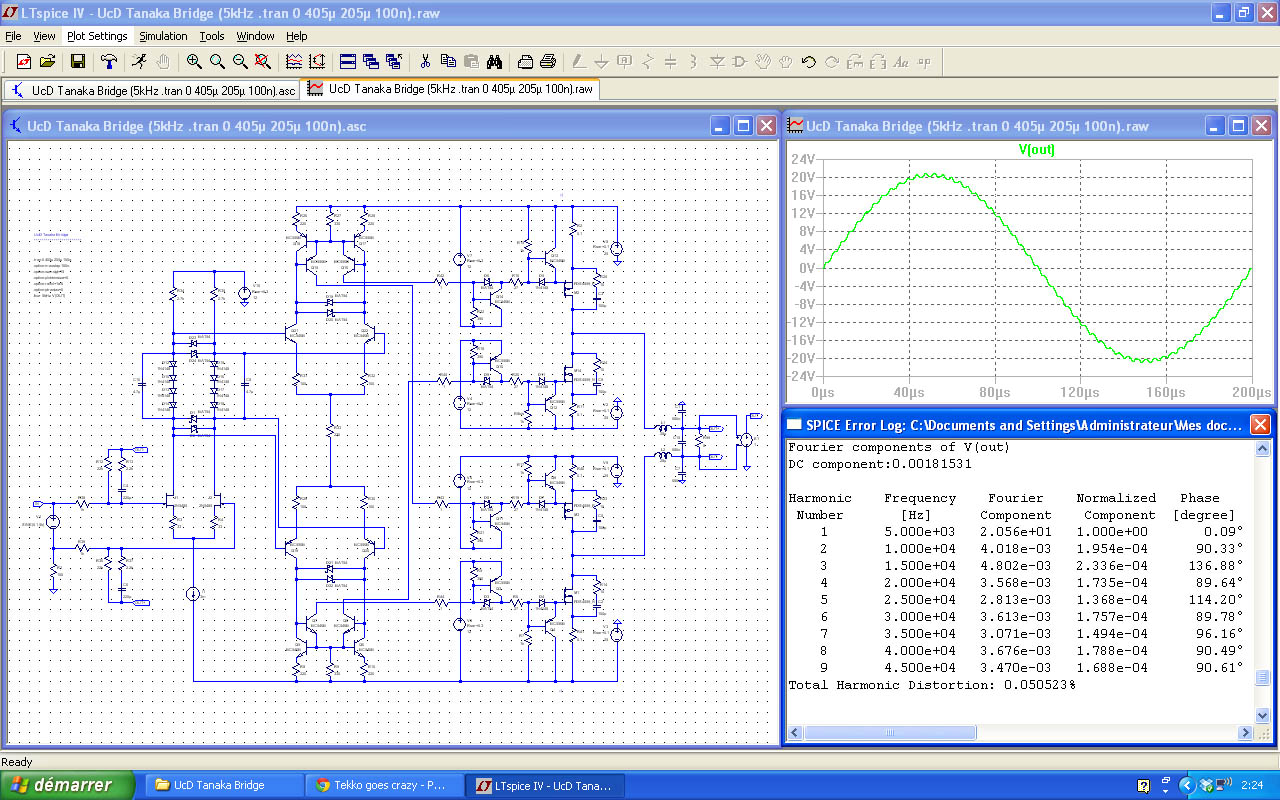The image size is (1280, 800).
Task: Click the SPICE directive '.op' icon
Action: click(x=924, y=62)
